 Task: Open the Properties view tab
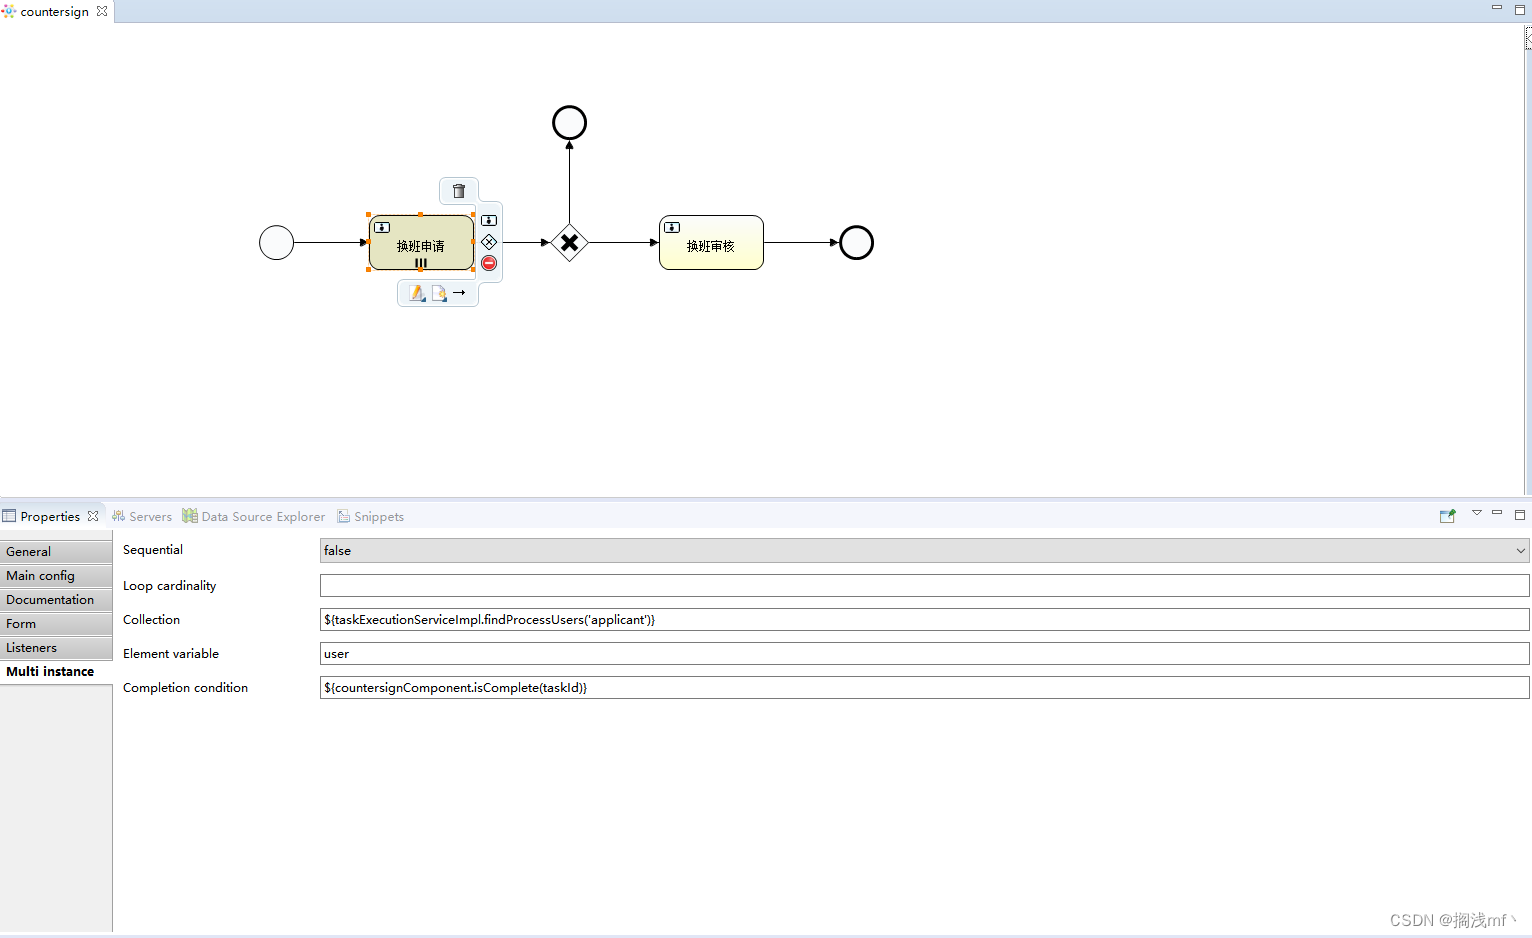tap(50, 516)
